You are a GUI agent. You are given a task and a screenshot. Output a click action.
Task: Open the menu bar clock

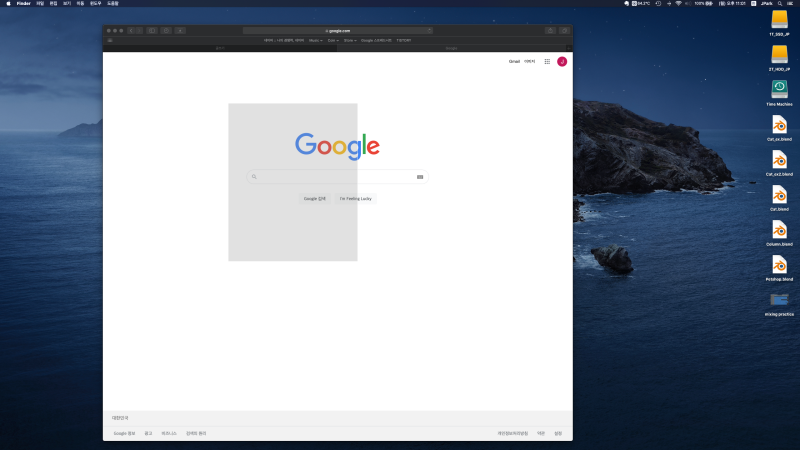pyautogui.click(x=732, y=4)
